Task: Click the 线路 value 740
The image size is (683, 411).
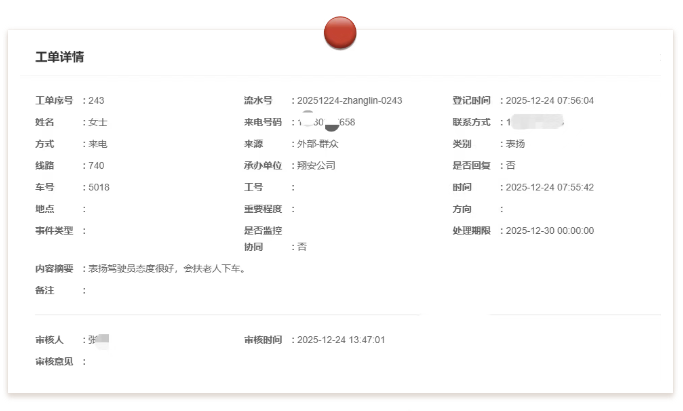Action: 96,166
